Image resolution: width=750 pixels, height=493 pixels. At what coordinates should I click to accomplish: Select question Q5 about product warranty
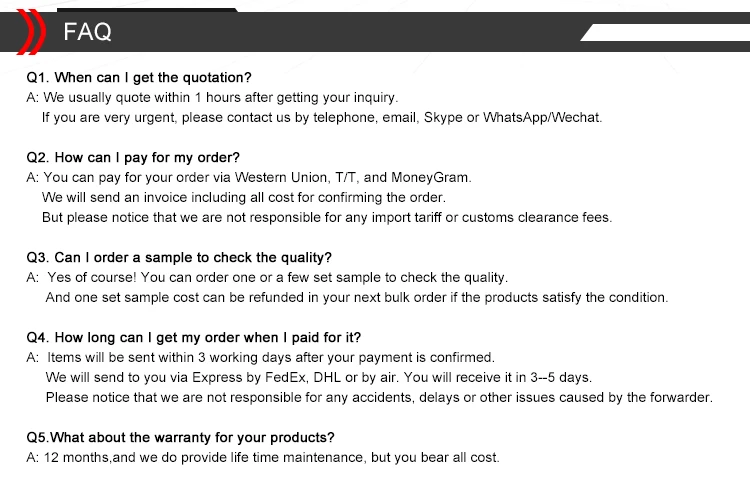[x=180, y=437]
